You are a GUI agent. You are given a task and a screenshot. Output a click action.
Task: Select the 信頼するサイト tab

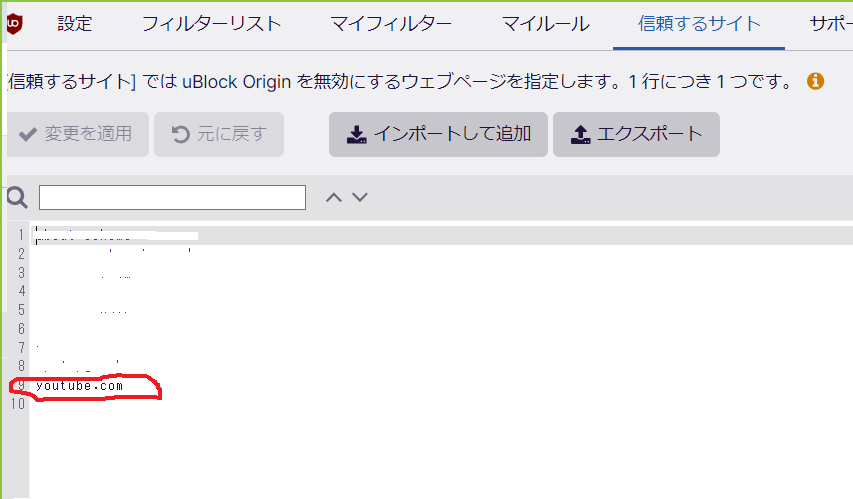coord(699,24)
